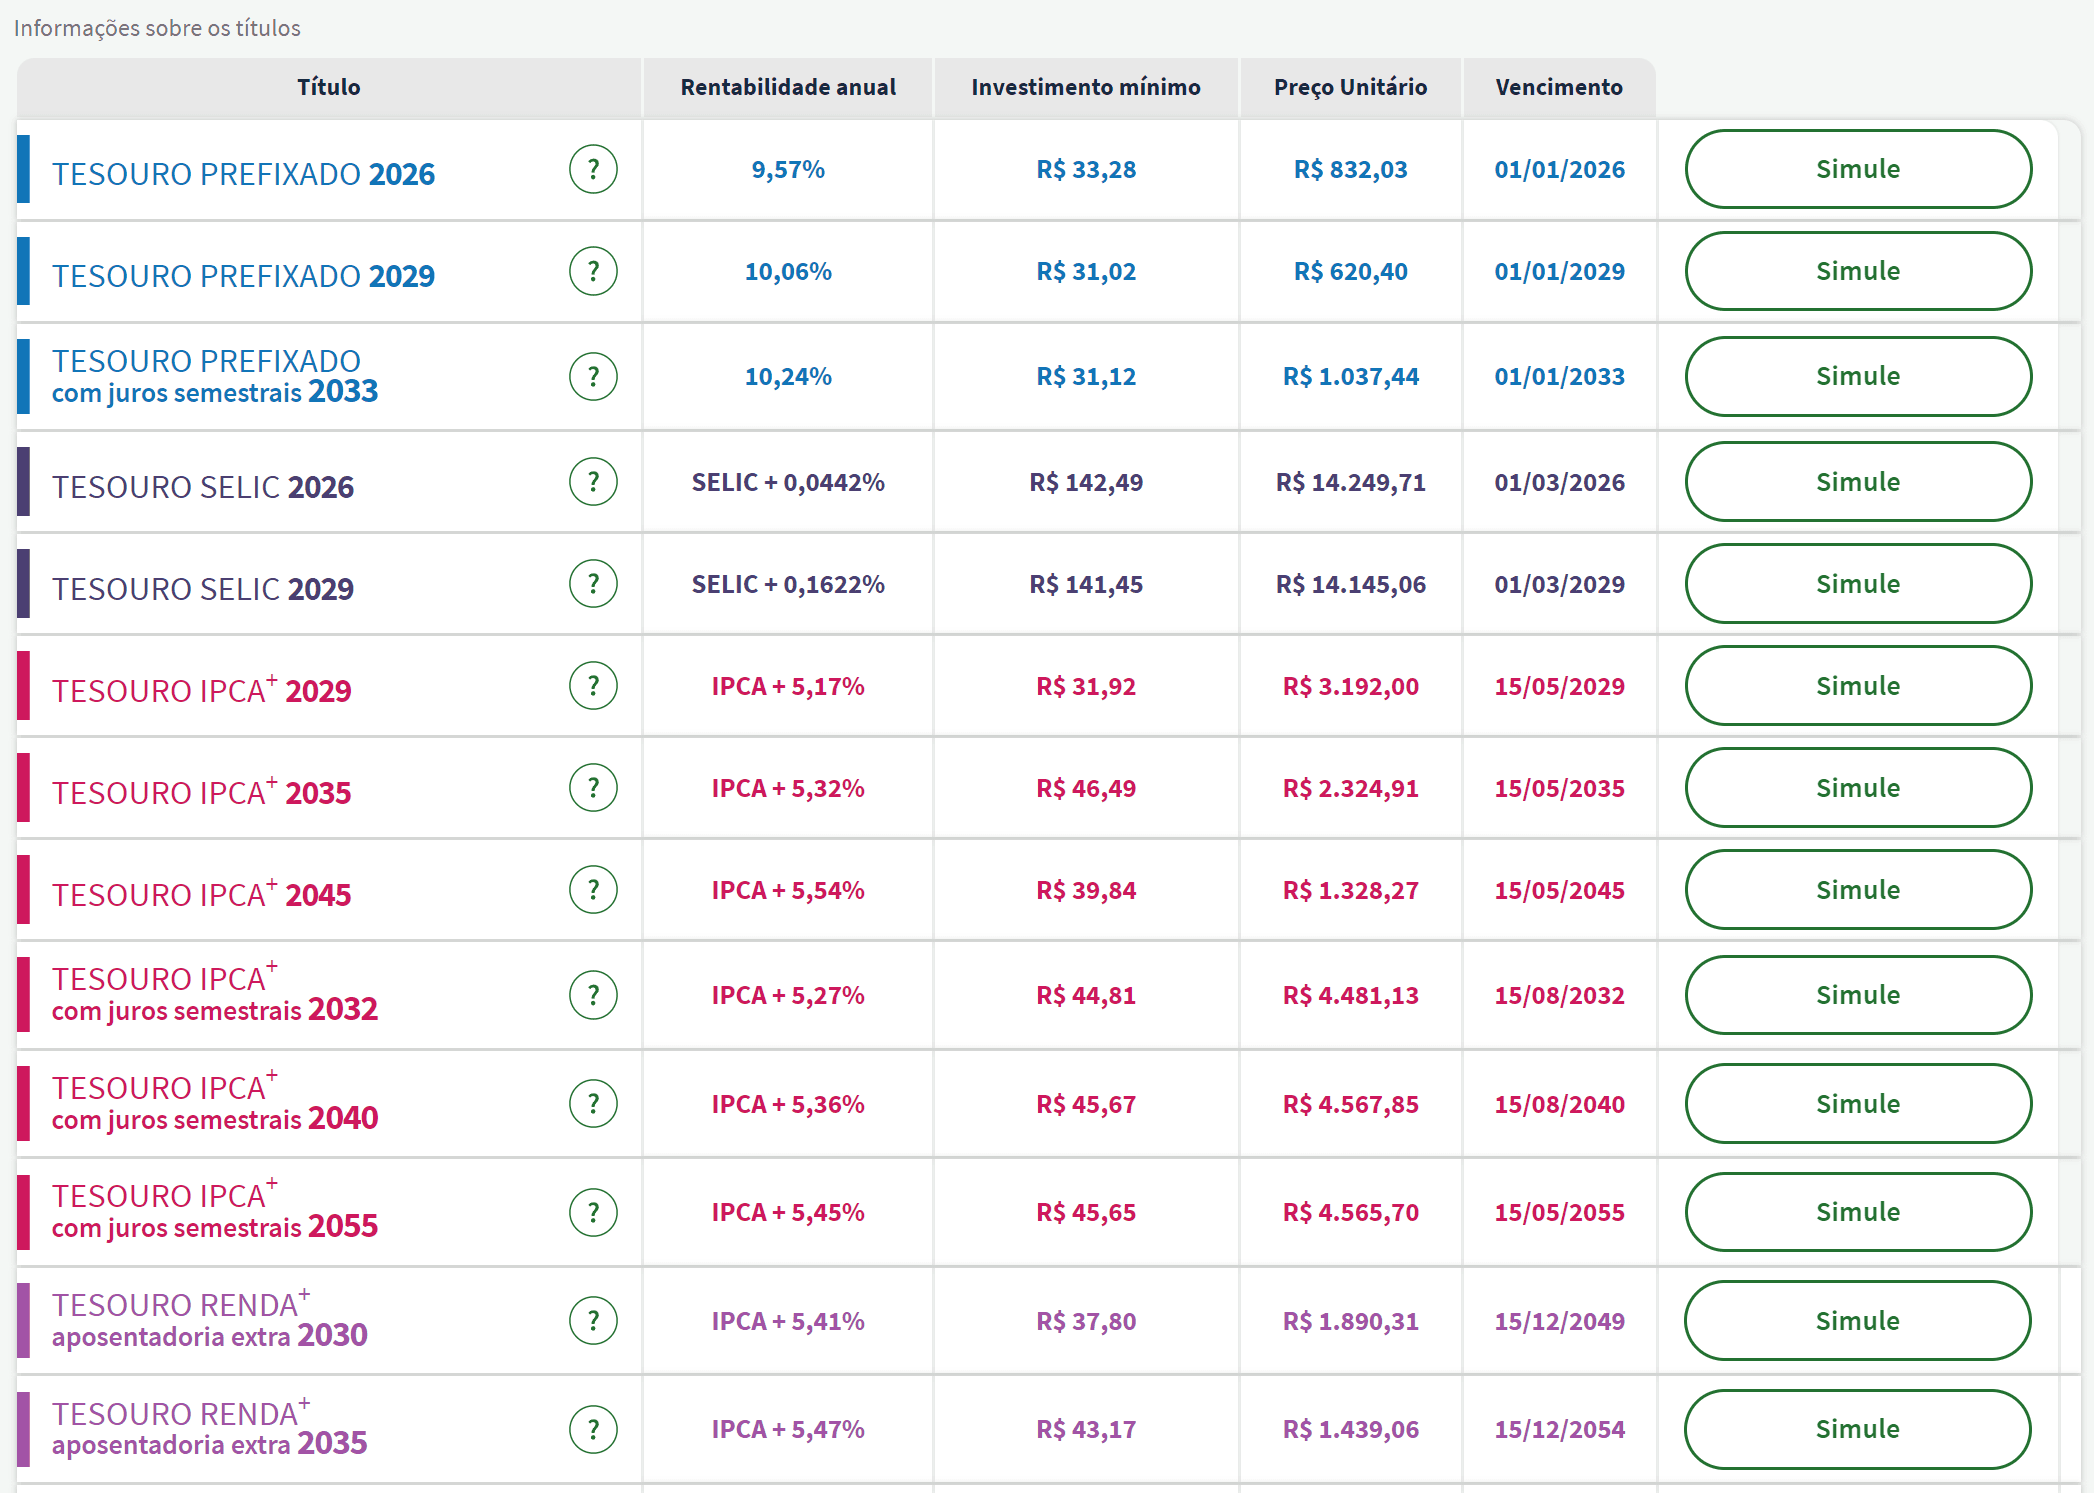Click the 01/01/2033 maturity date
Image resolution: width=2094 pixels, height=1493 pixels.
(x=1559, y=377)
